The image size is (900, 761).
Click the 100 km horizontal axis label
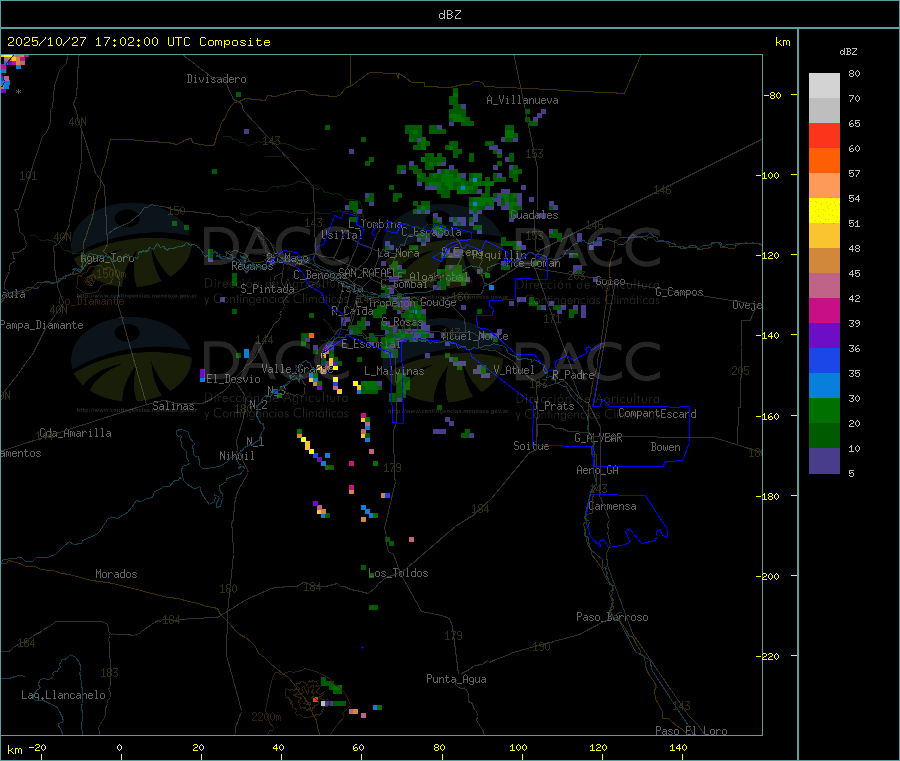coord(518,747)
